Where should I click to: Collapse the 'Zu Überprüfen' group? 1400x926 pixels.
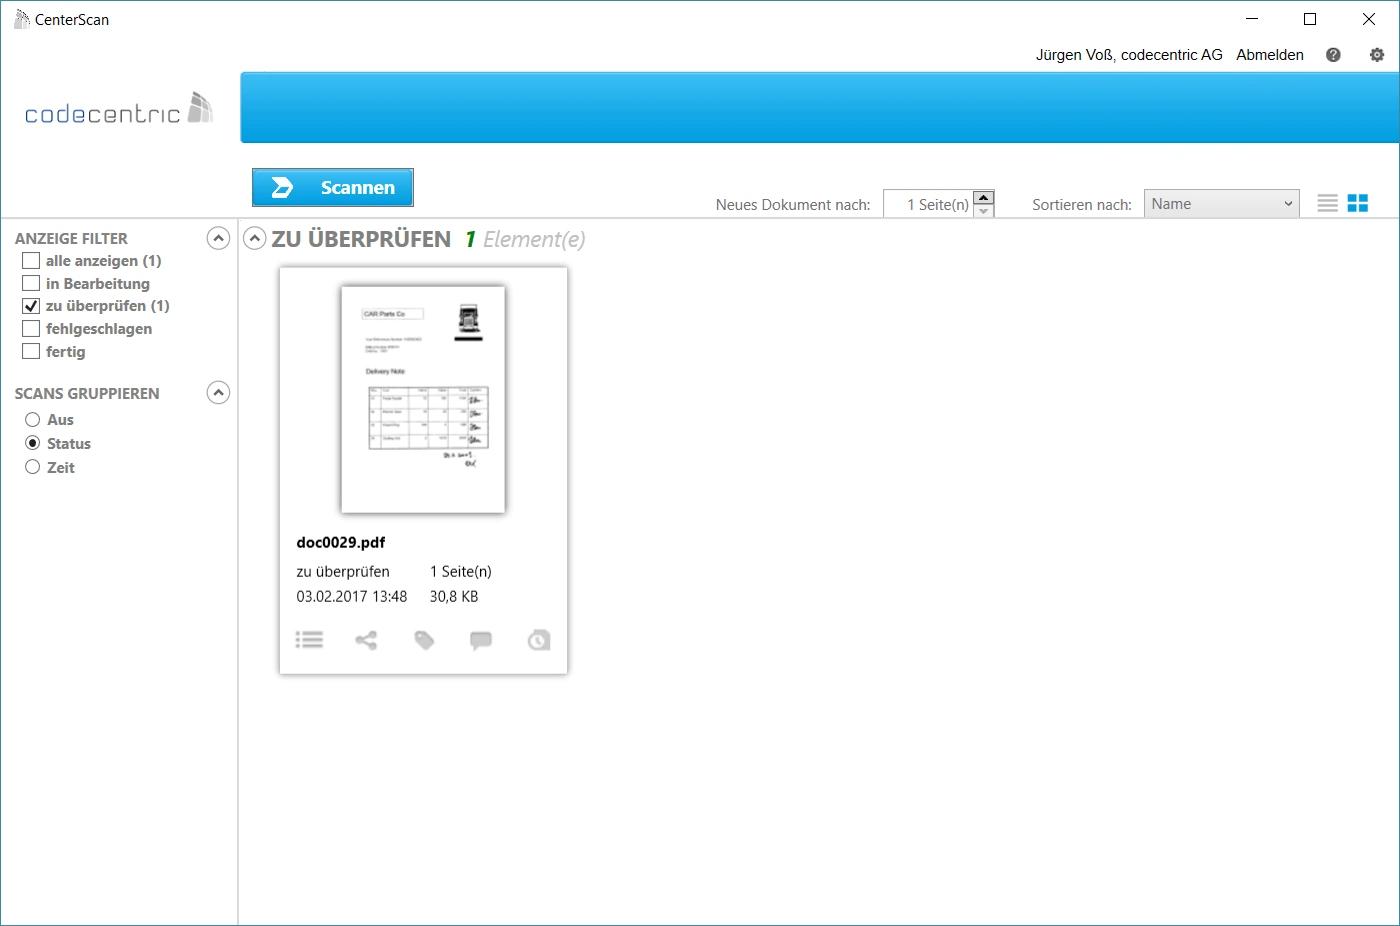(x=255, y=239)
